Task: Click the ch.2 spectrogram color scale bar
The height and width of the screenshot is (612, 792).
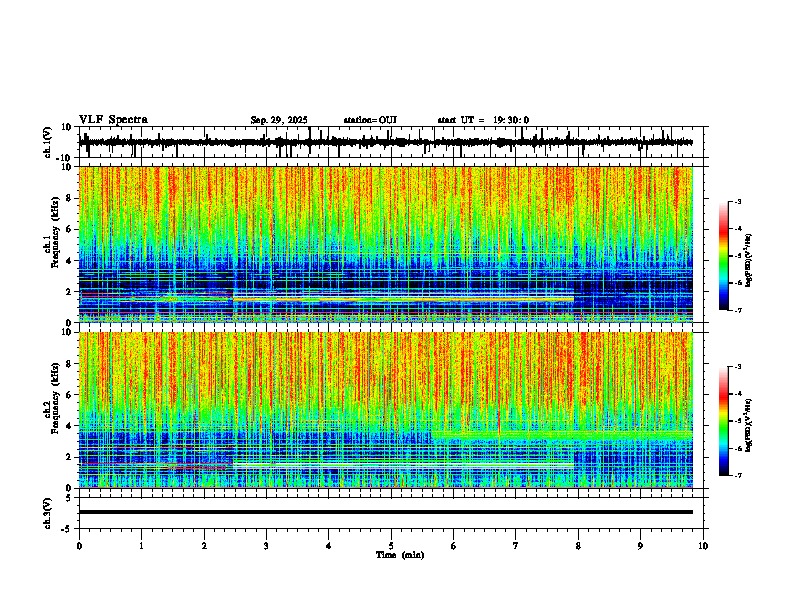Action: 724,421
